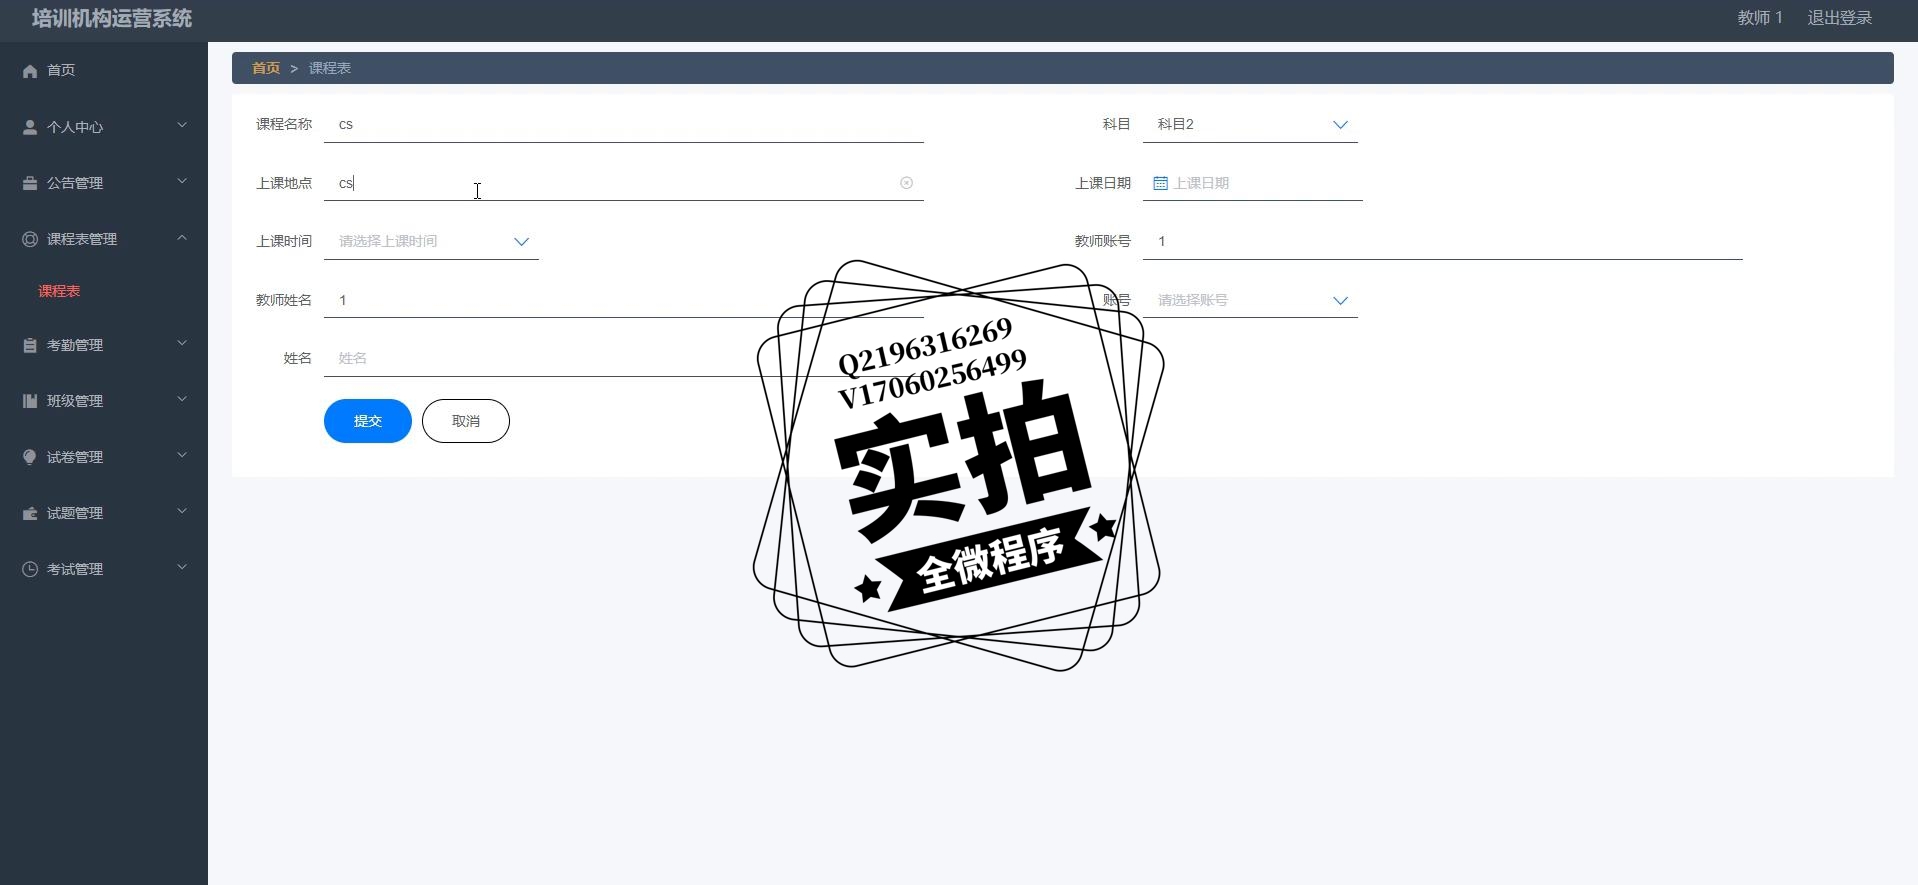The width and height of the screenshot is (1918, 885).
Task: Submit the form with 提交 button
Action: (x=368, y=421)
